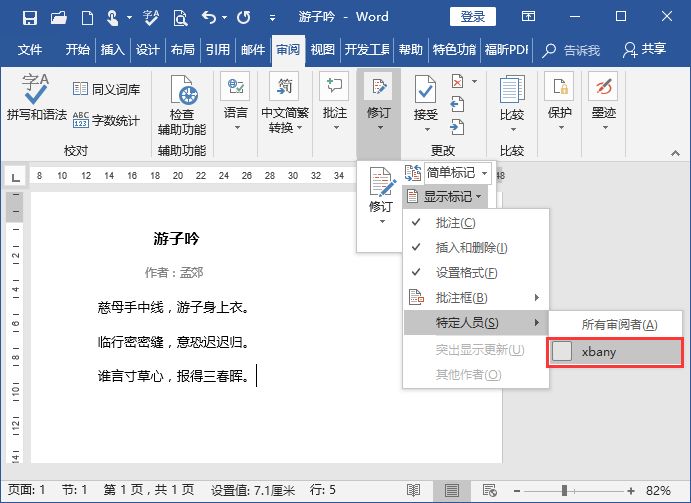This screenshot has width=691, height=503.
Task: Adjust the zoom slider handle
Action: pyautogui.click(x=565, y=491)
